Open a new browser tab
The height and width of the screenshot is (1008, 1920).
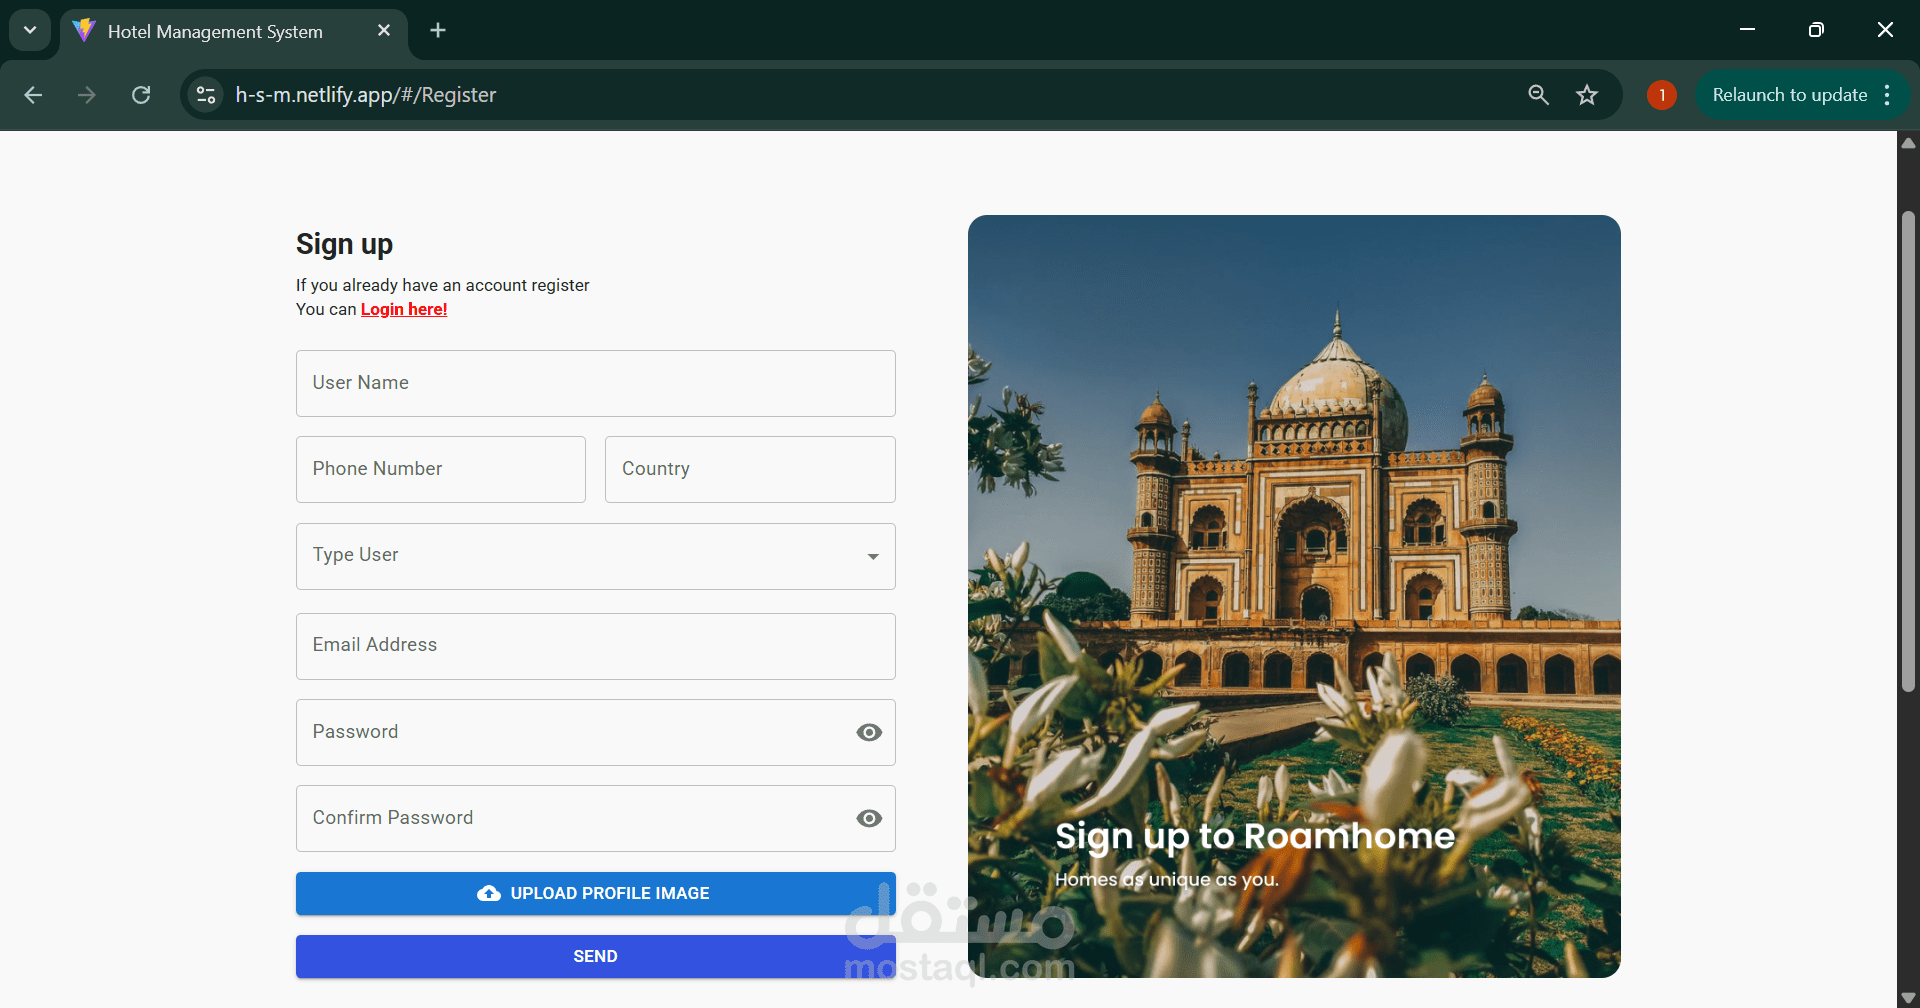pyautogui.click(x=438, y=30)
